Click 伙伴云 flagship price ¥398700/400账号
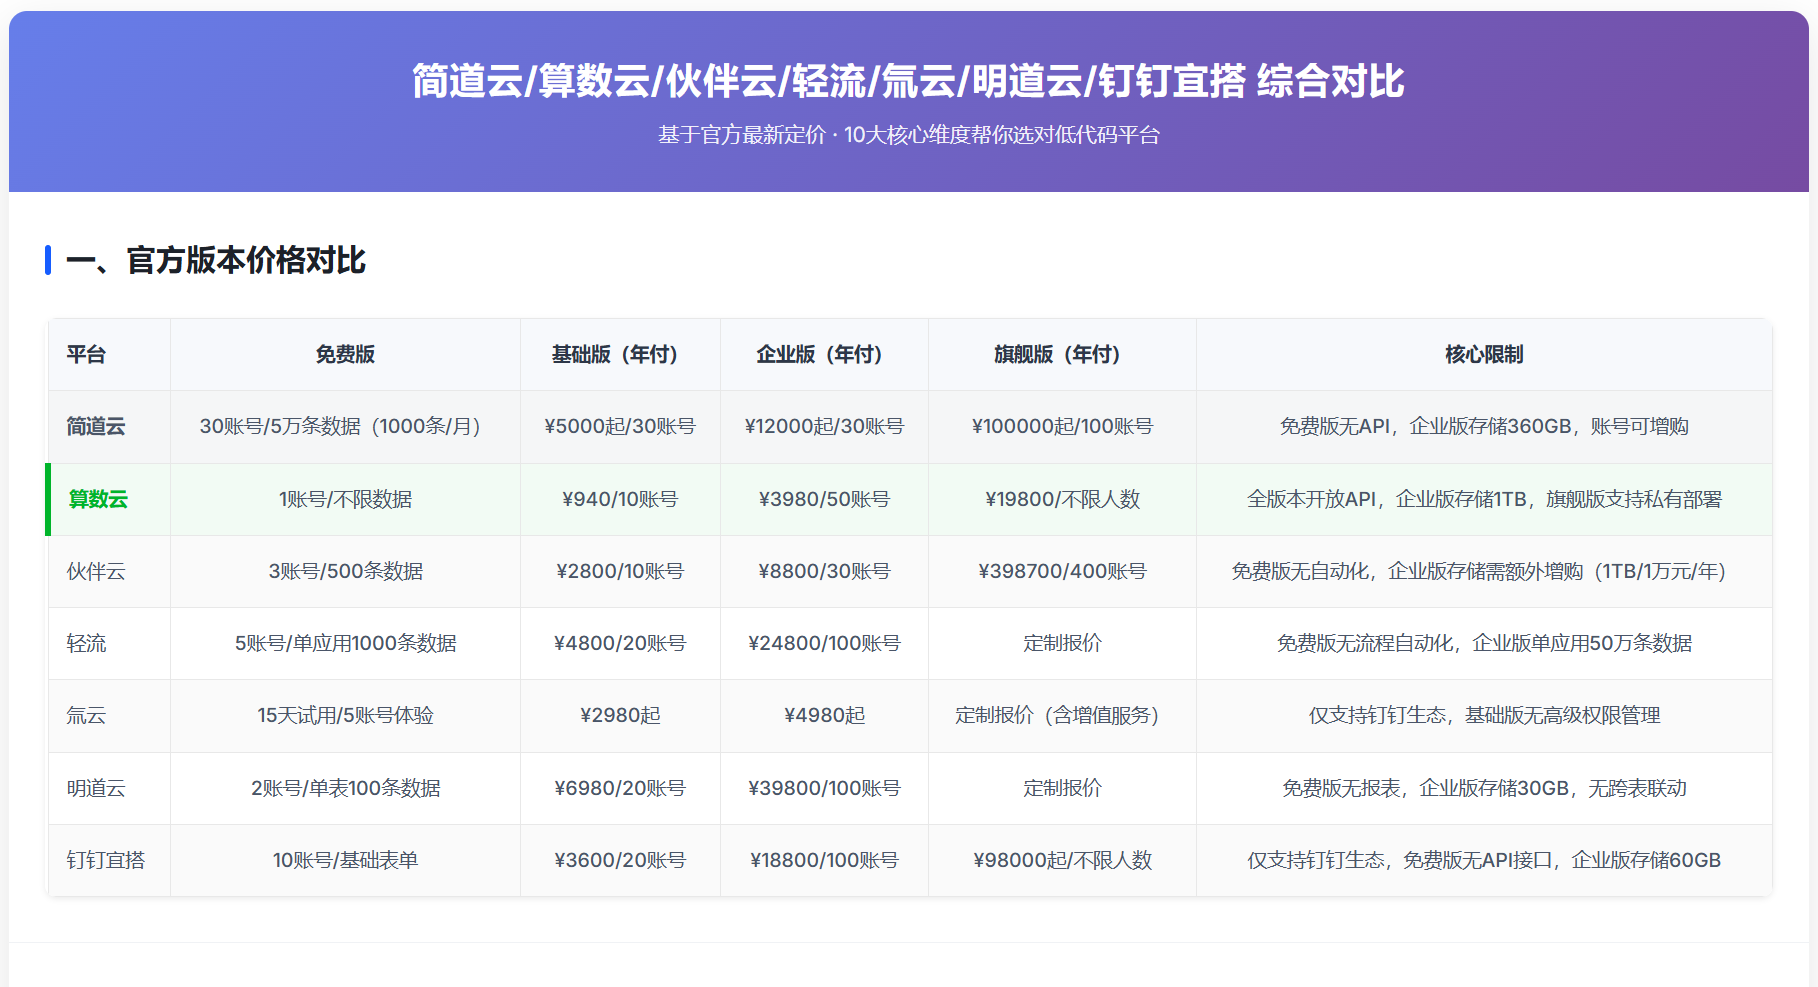 click(x=1062, y=572)
